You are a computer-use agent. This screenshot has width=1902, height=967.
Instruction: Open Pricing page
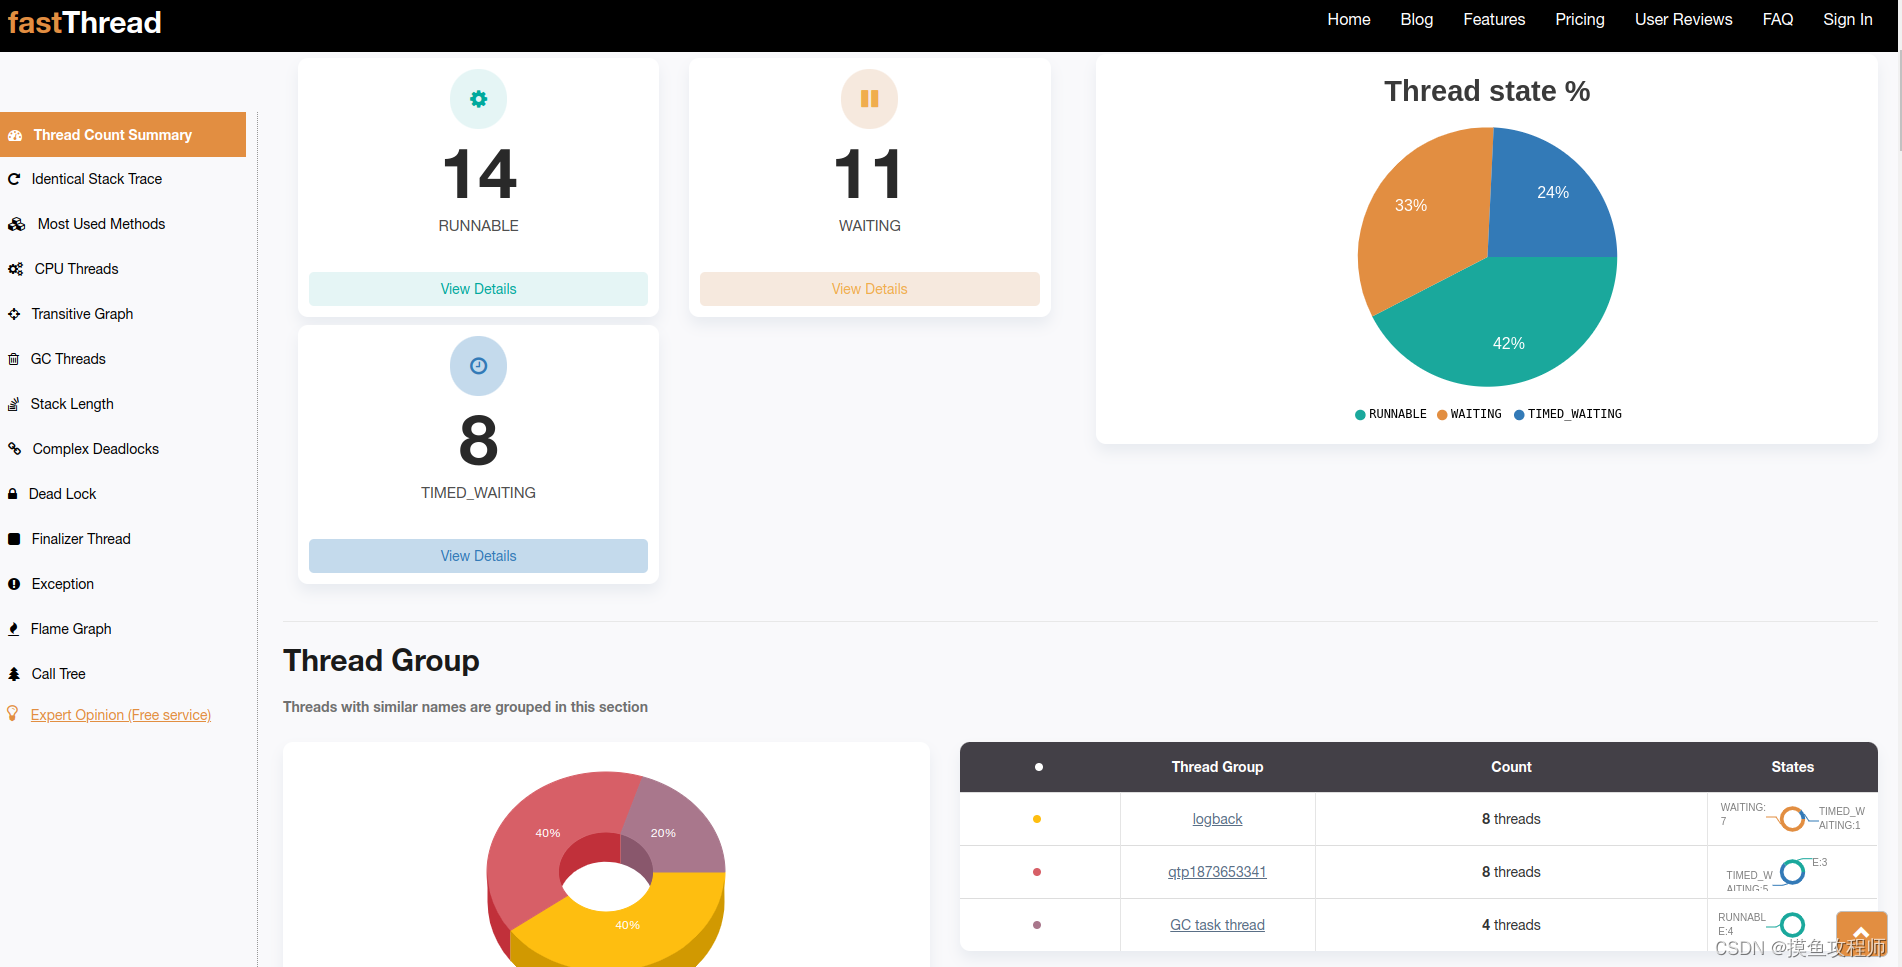tap(1580, 19)
